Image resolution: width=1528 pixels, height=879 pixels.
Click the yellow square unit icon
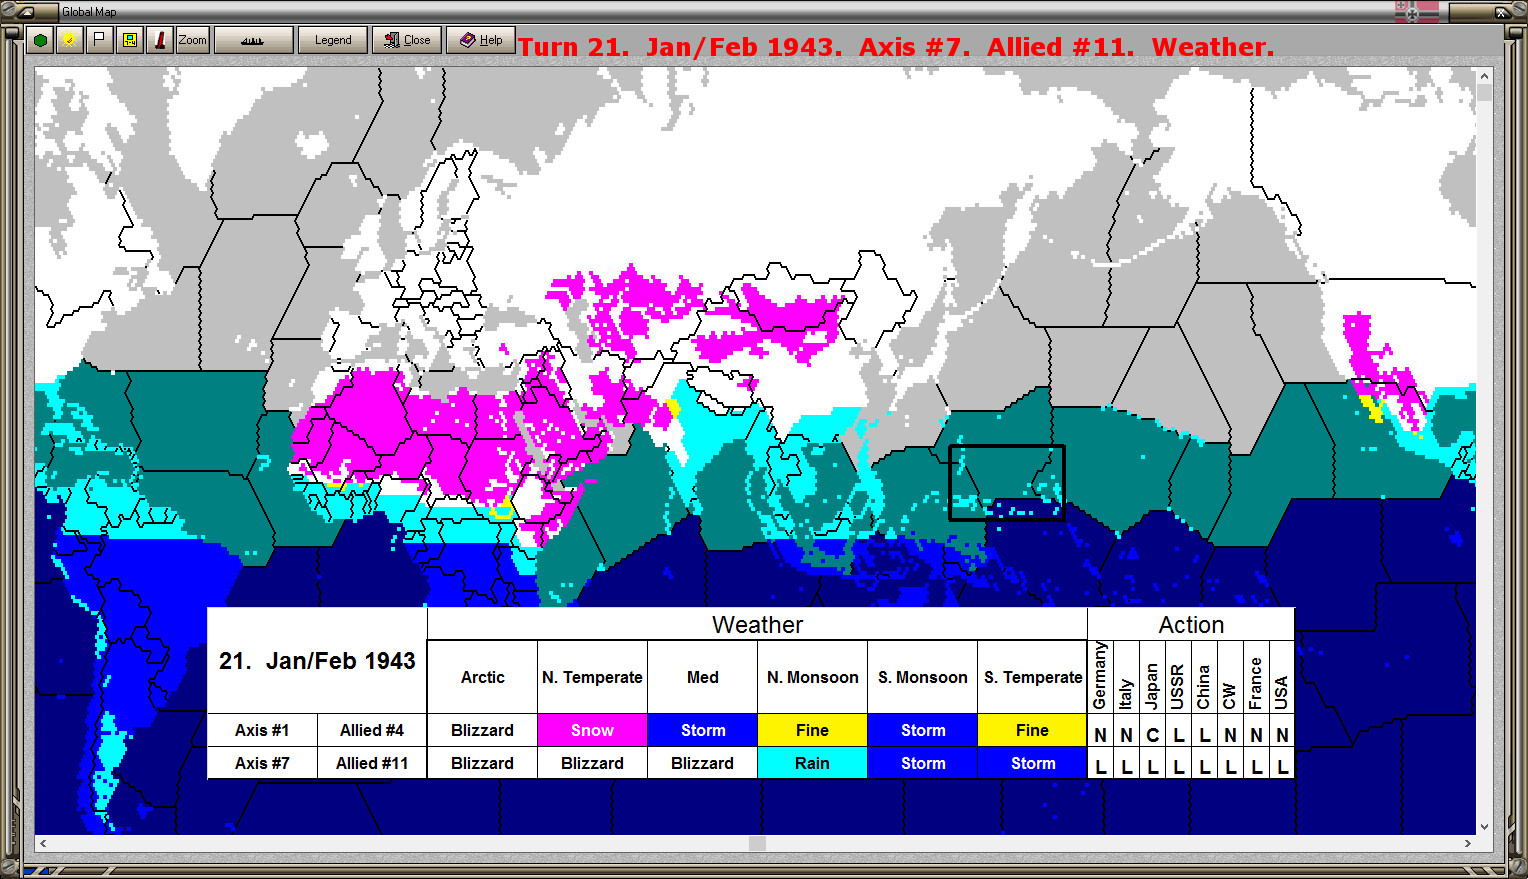129,40
